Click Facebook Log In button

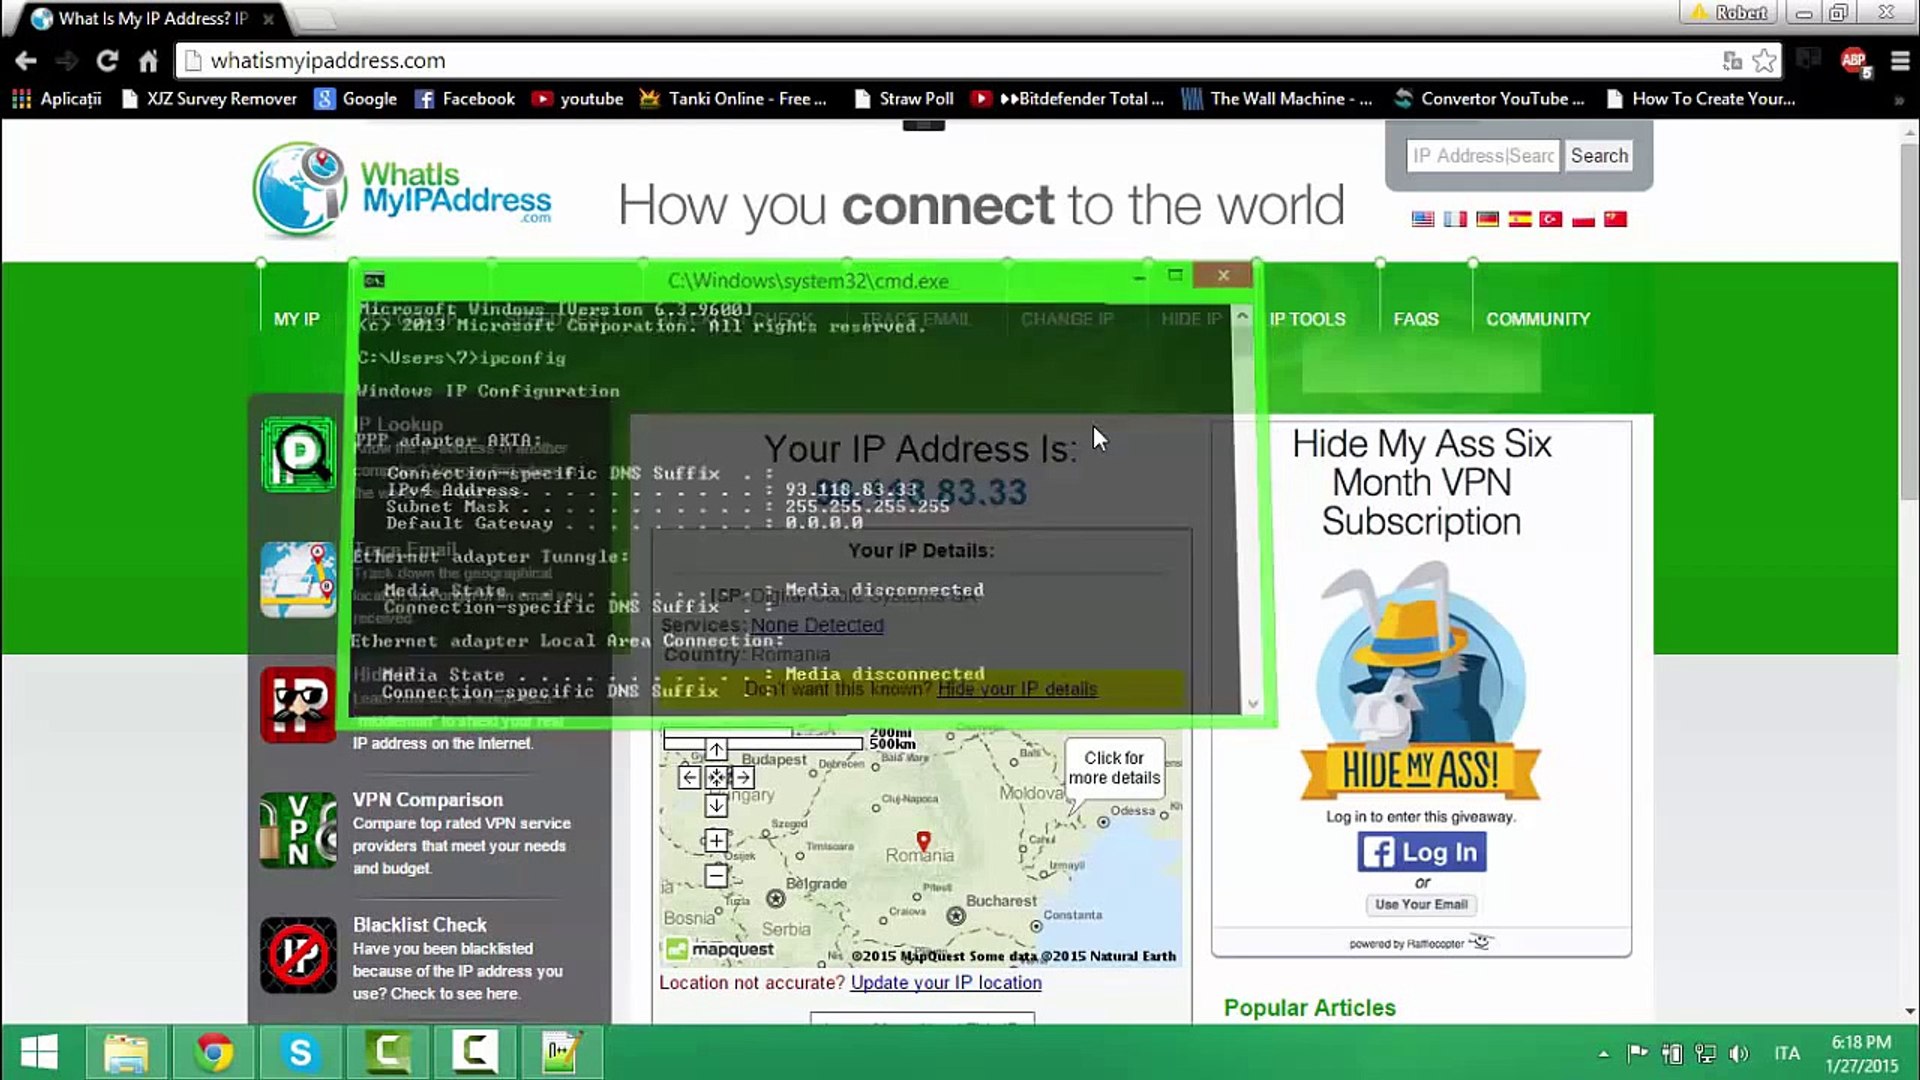click(x=1421, y=852)
